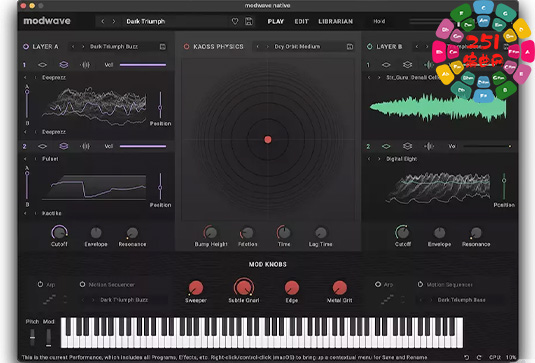Select Layer A oscillator 2 wavetable mode icon

click(x=42, y=146)
